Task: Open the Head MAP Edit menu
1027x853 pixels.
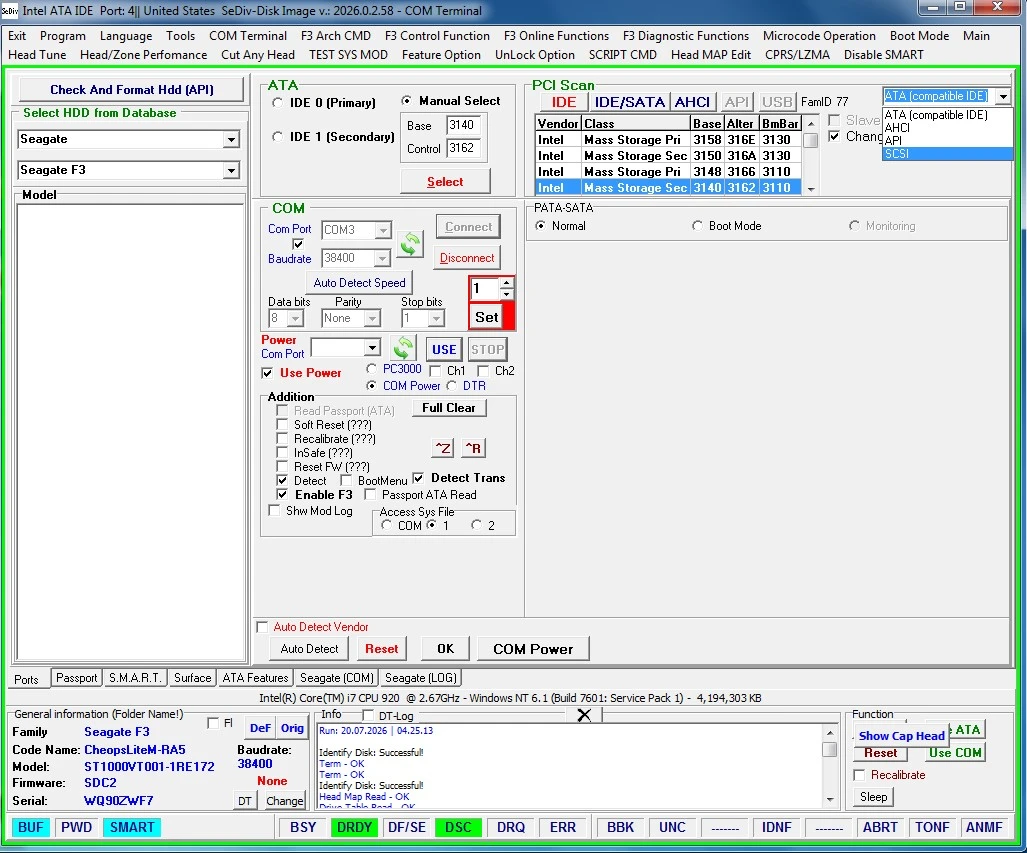Action: [x=711, y=55]
